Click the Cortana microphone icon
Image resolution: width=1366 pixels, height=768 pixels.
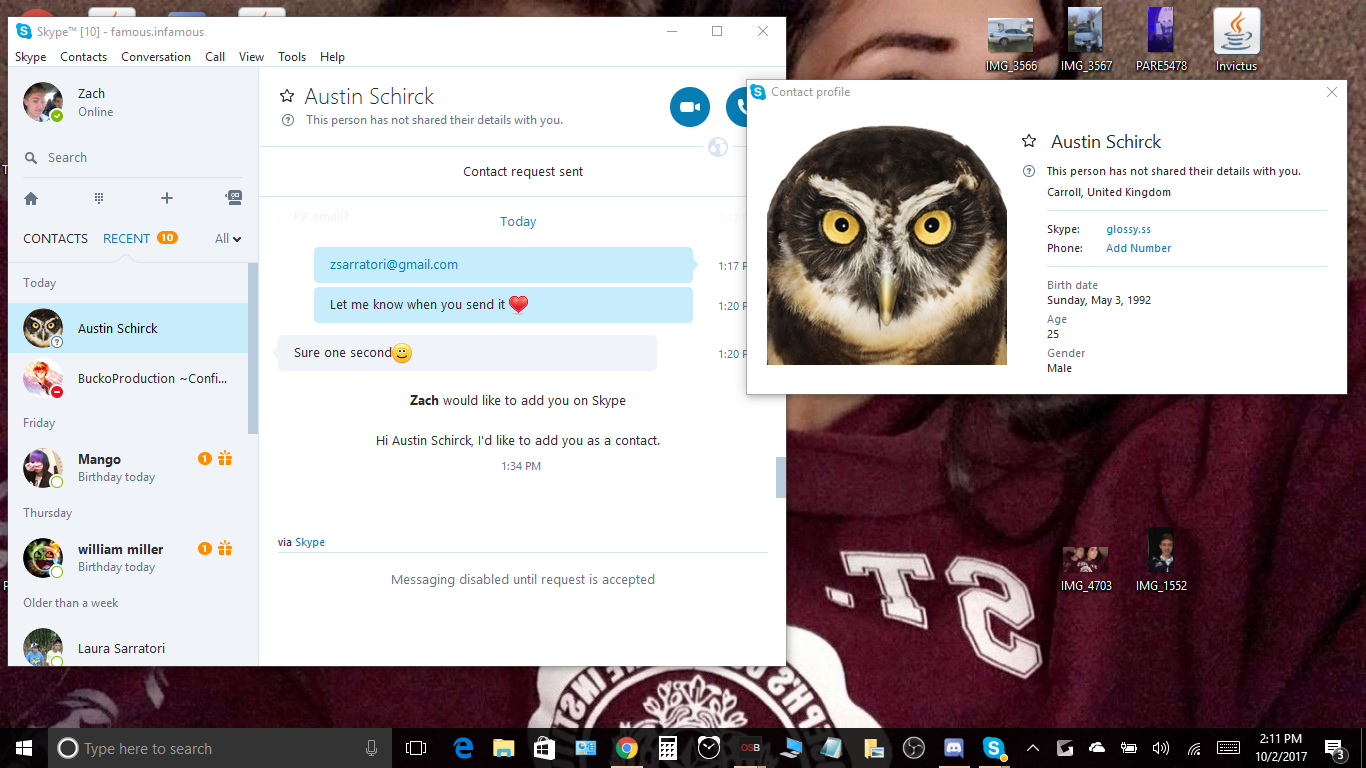(x=371, y=748)
